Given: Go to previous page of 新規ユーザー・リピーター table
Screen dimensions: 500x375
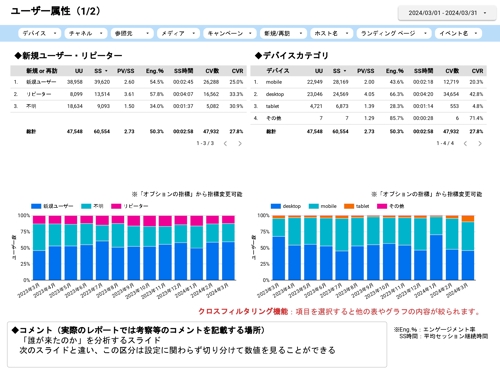Looking at the screenshot, I should (x=225, y=144).
